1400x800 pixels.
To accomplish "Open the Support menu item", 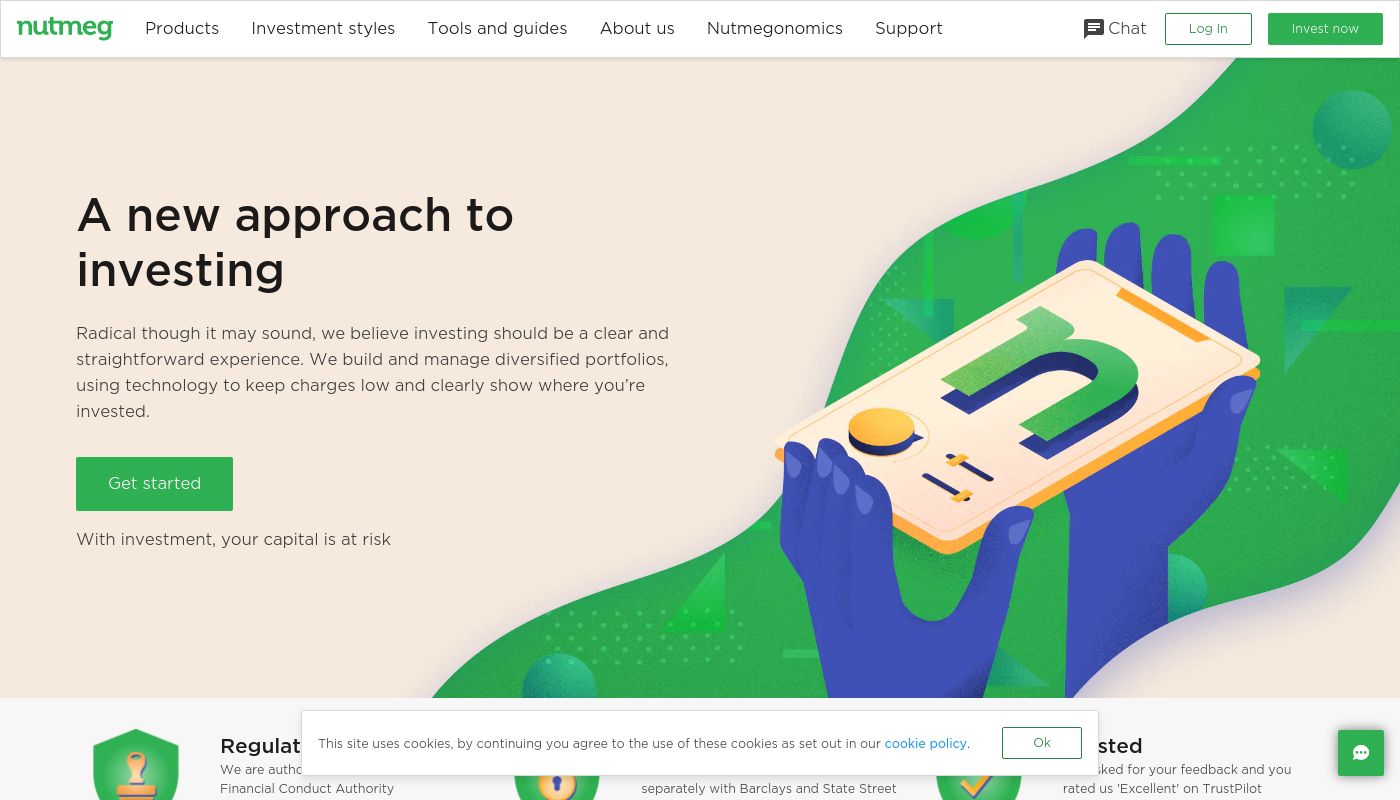I will (x=909, y=28).
